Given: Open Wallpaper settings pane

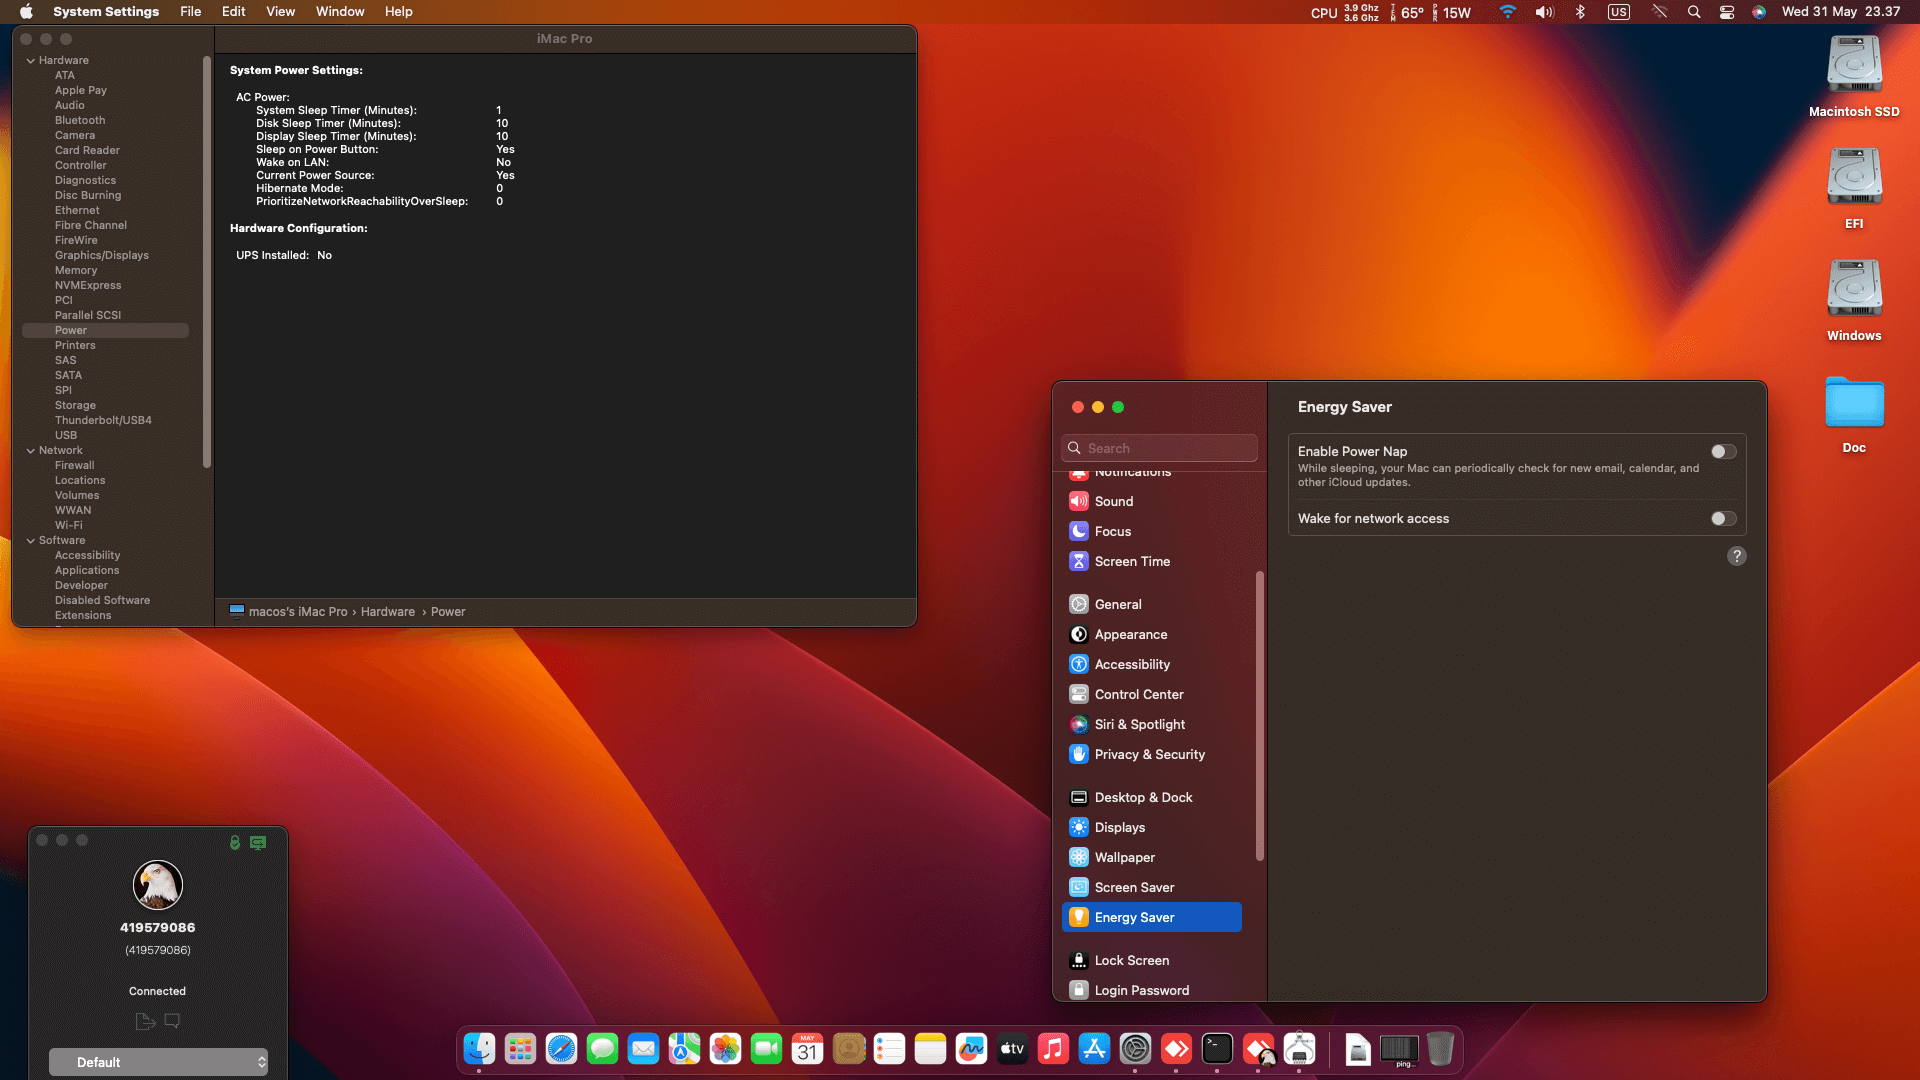Looking at the screenshot, I should point(1124,857).
